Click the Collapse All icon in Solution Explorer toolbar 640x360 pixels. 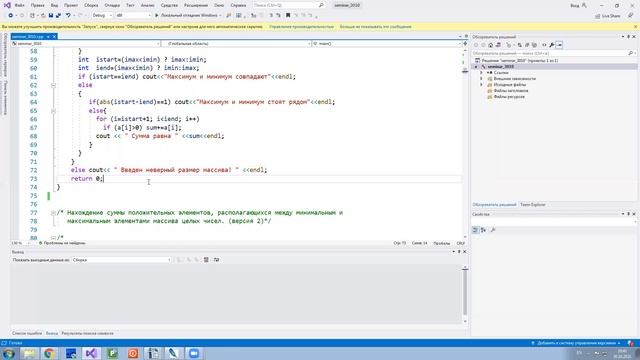click(527, 45)
